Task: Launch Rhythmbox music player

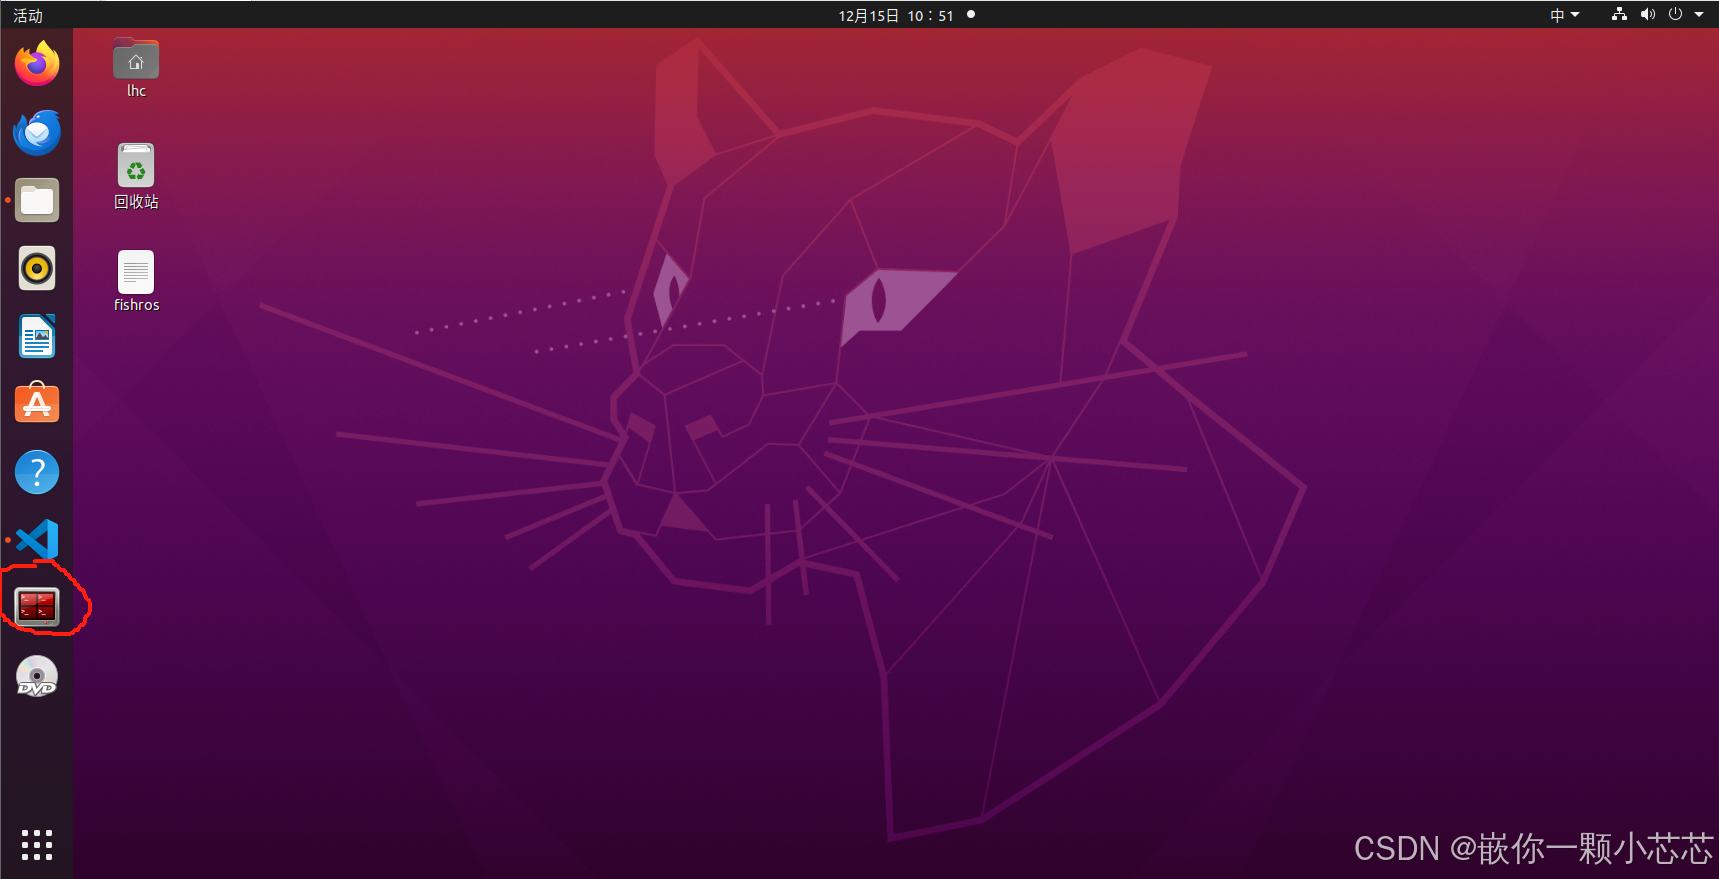Action: [x=37, y=268]
